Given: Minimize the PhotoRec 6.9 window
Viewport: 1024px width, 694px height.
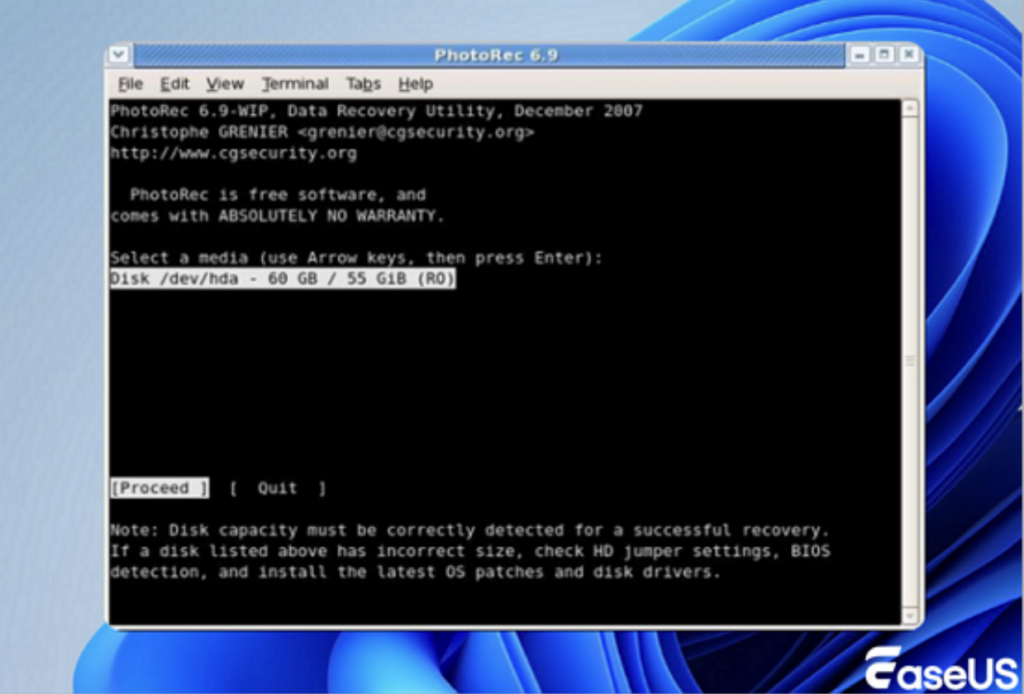Looking at the screenshot, I should click(x=860, y=55).
